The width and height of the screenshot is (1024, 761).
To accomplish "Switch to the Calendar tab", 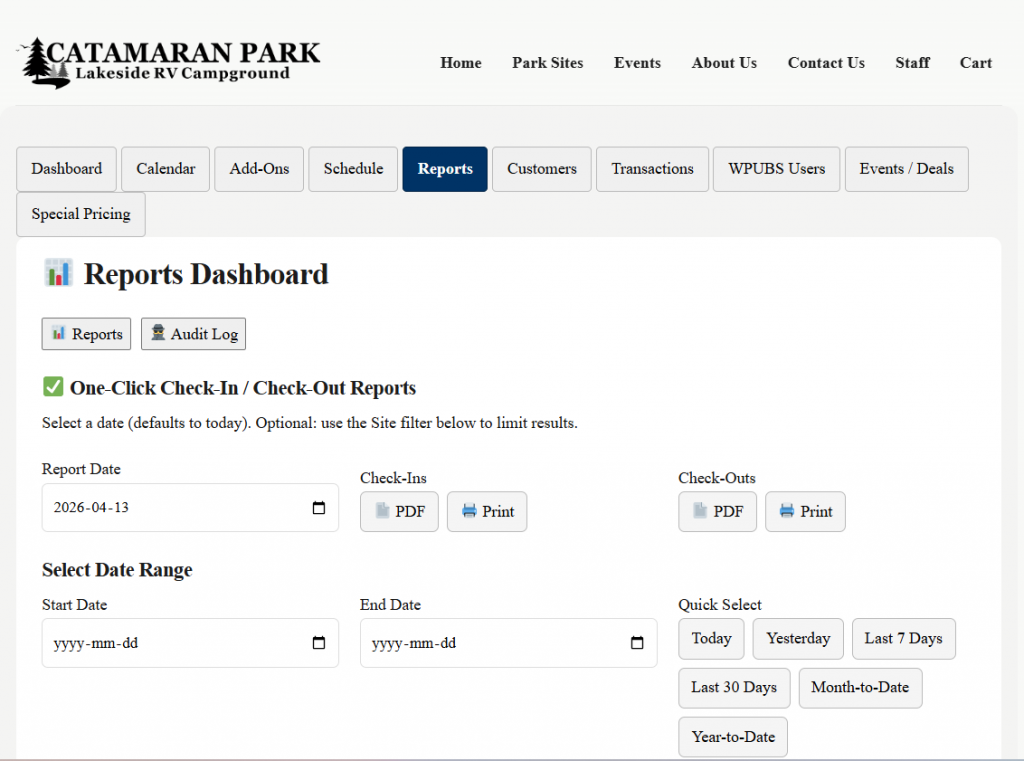I will click(166, 169).
